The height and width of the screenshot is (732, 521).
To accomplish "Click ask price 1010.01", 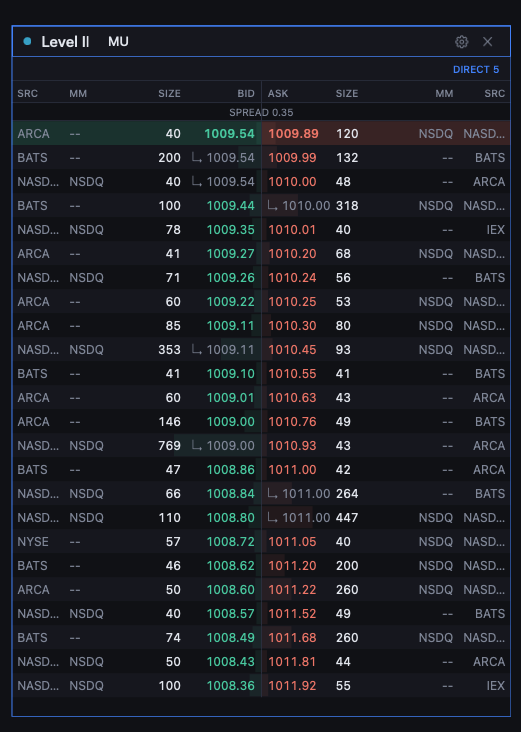I will point(292,230).
